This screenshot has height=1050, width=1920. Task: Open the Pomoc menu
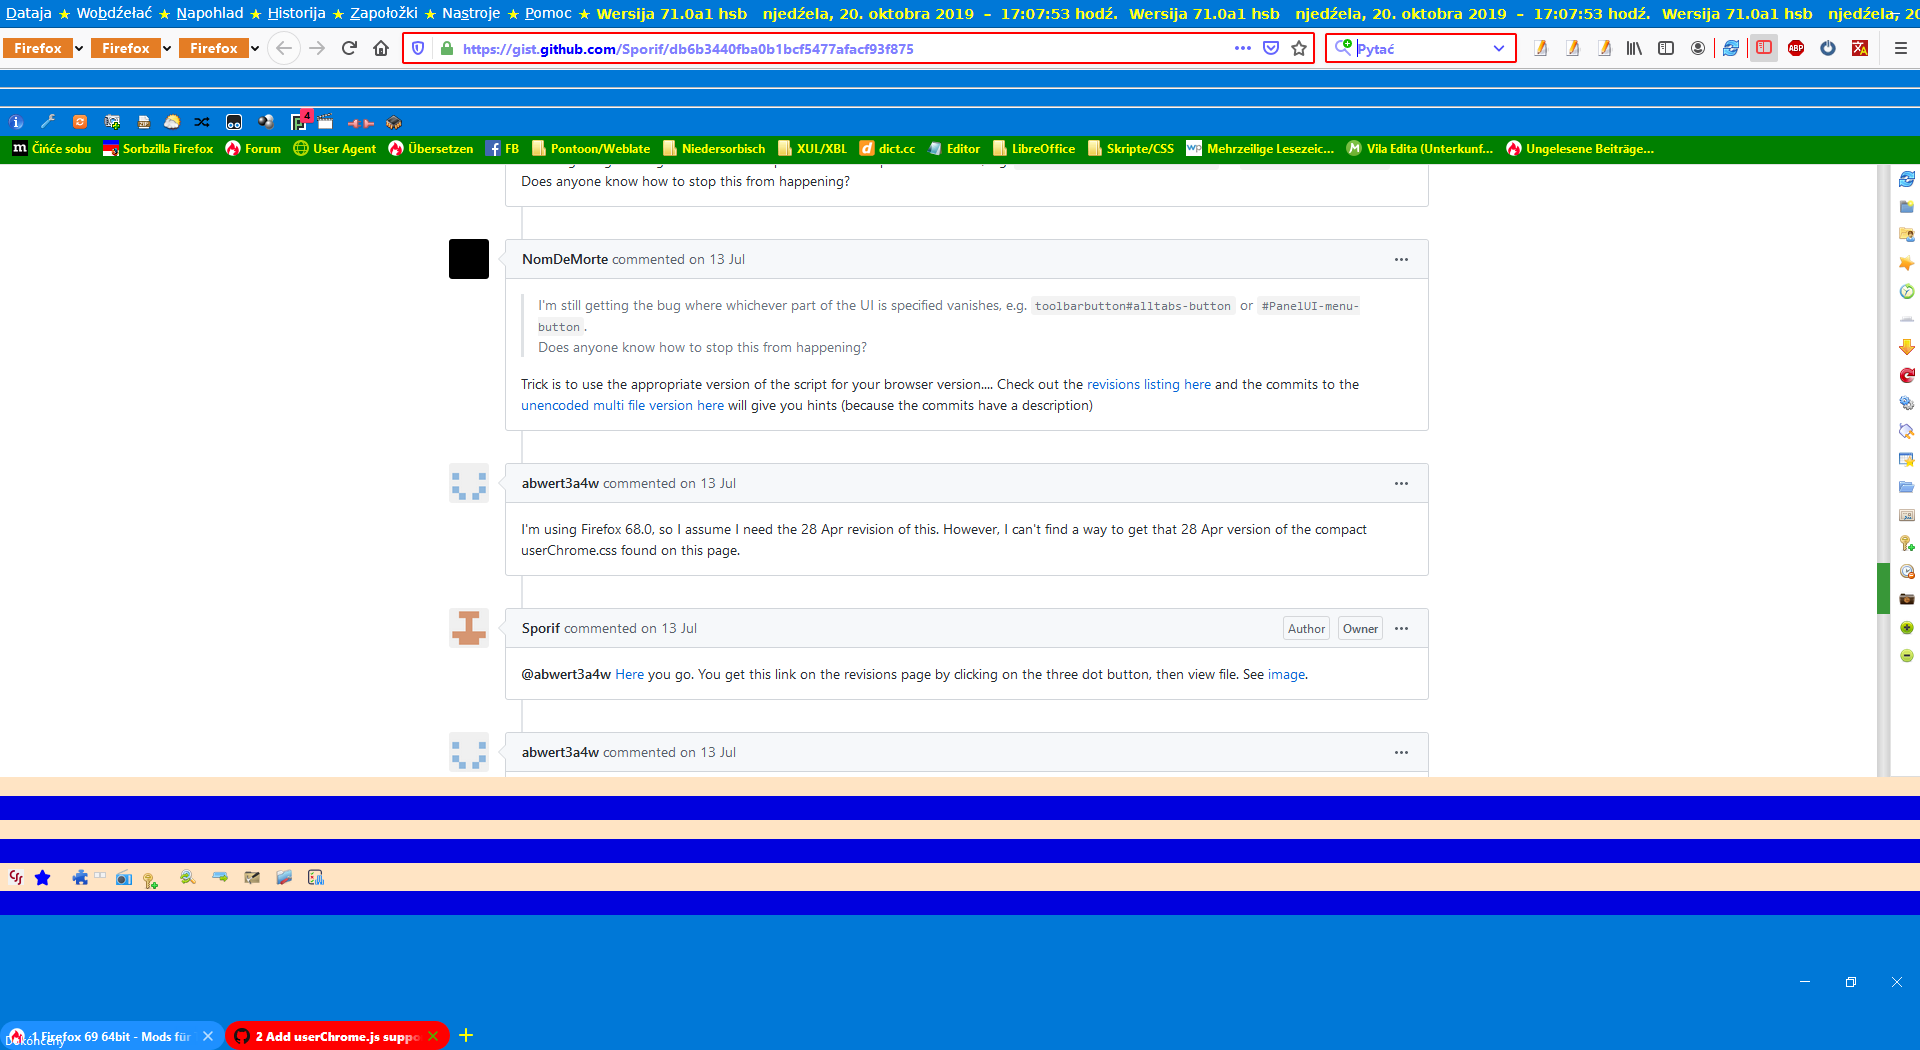548,13
